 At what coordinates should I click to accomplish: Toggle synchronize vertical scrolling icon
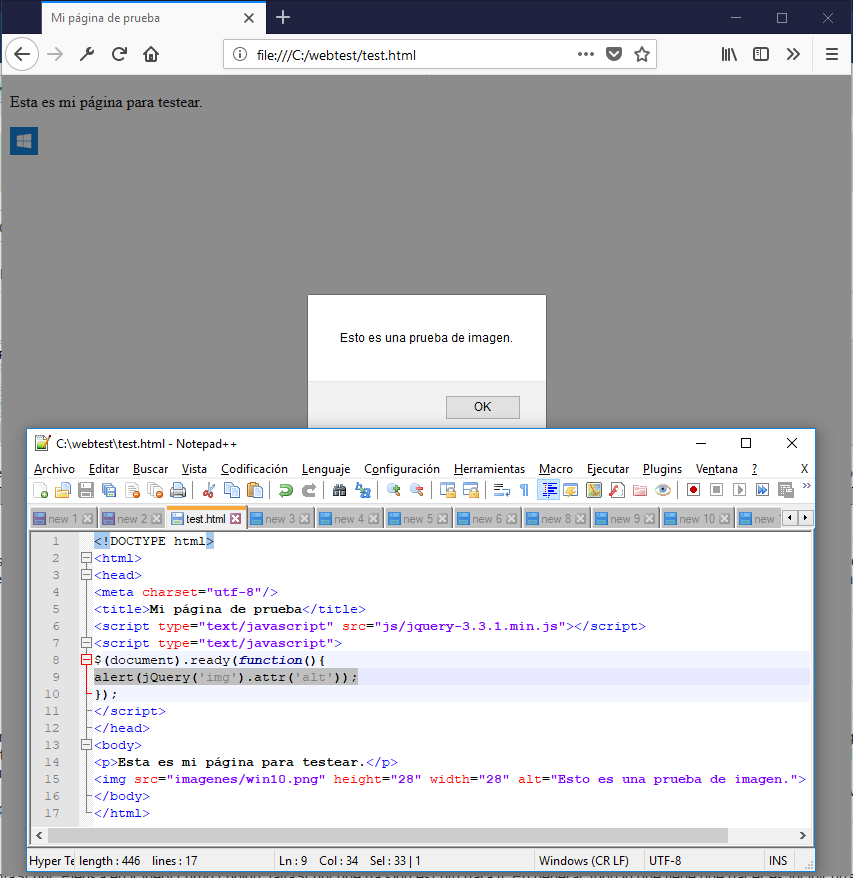[x=447, y=491]
